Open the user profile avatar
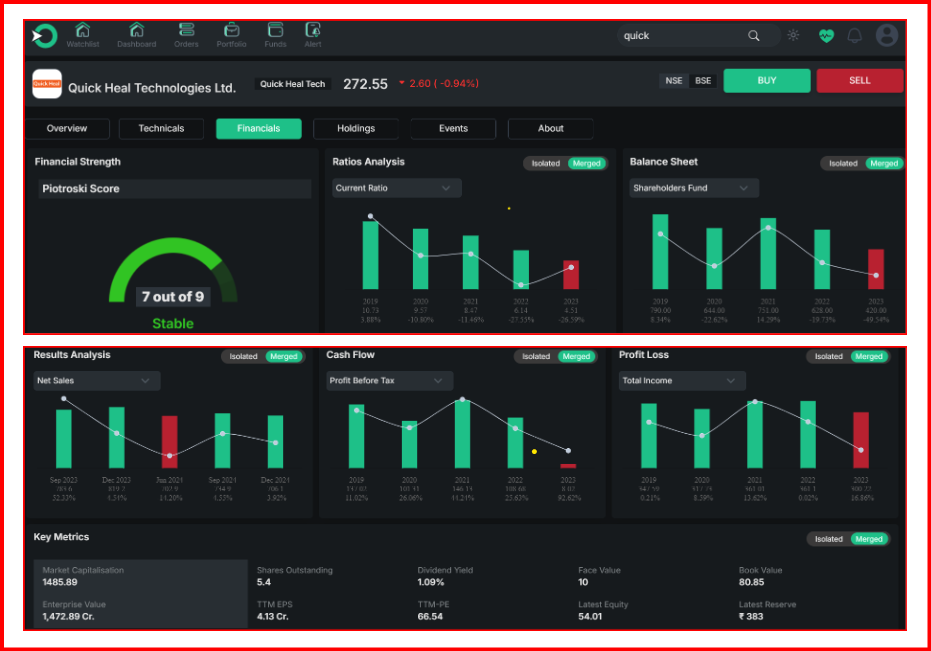This screenshot has width=931, height=651. (x=887, y=35)
